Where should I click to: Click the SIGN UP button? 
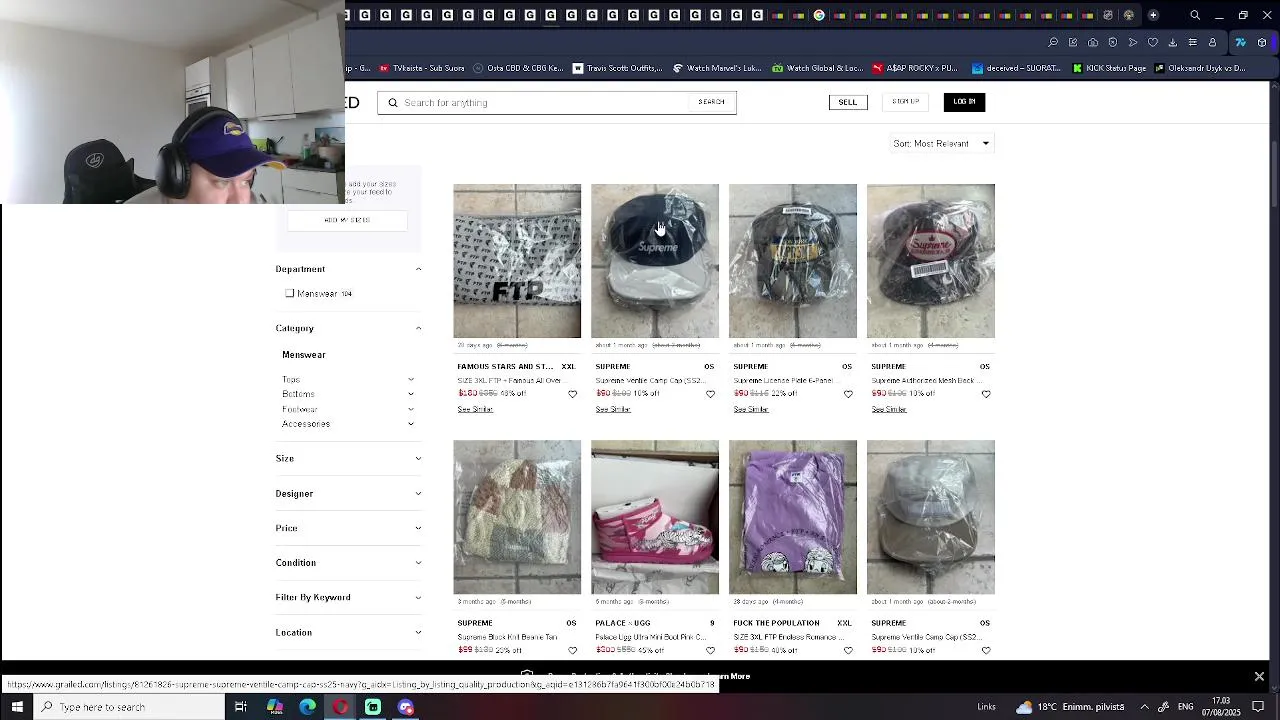click(906, 101)
